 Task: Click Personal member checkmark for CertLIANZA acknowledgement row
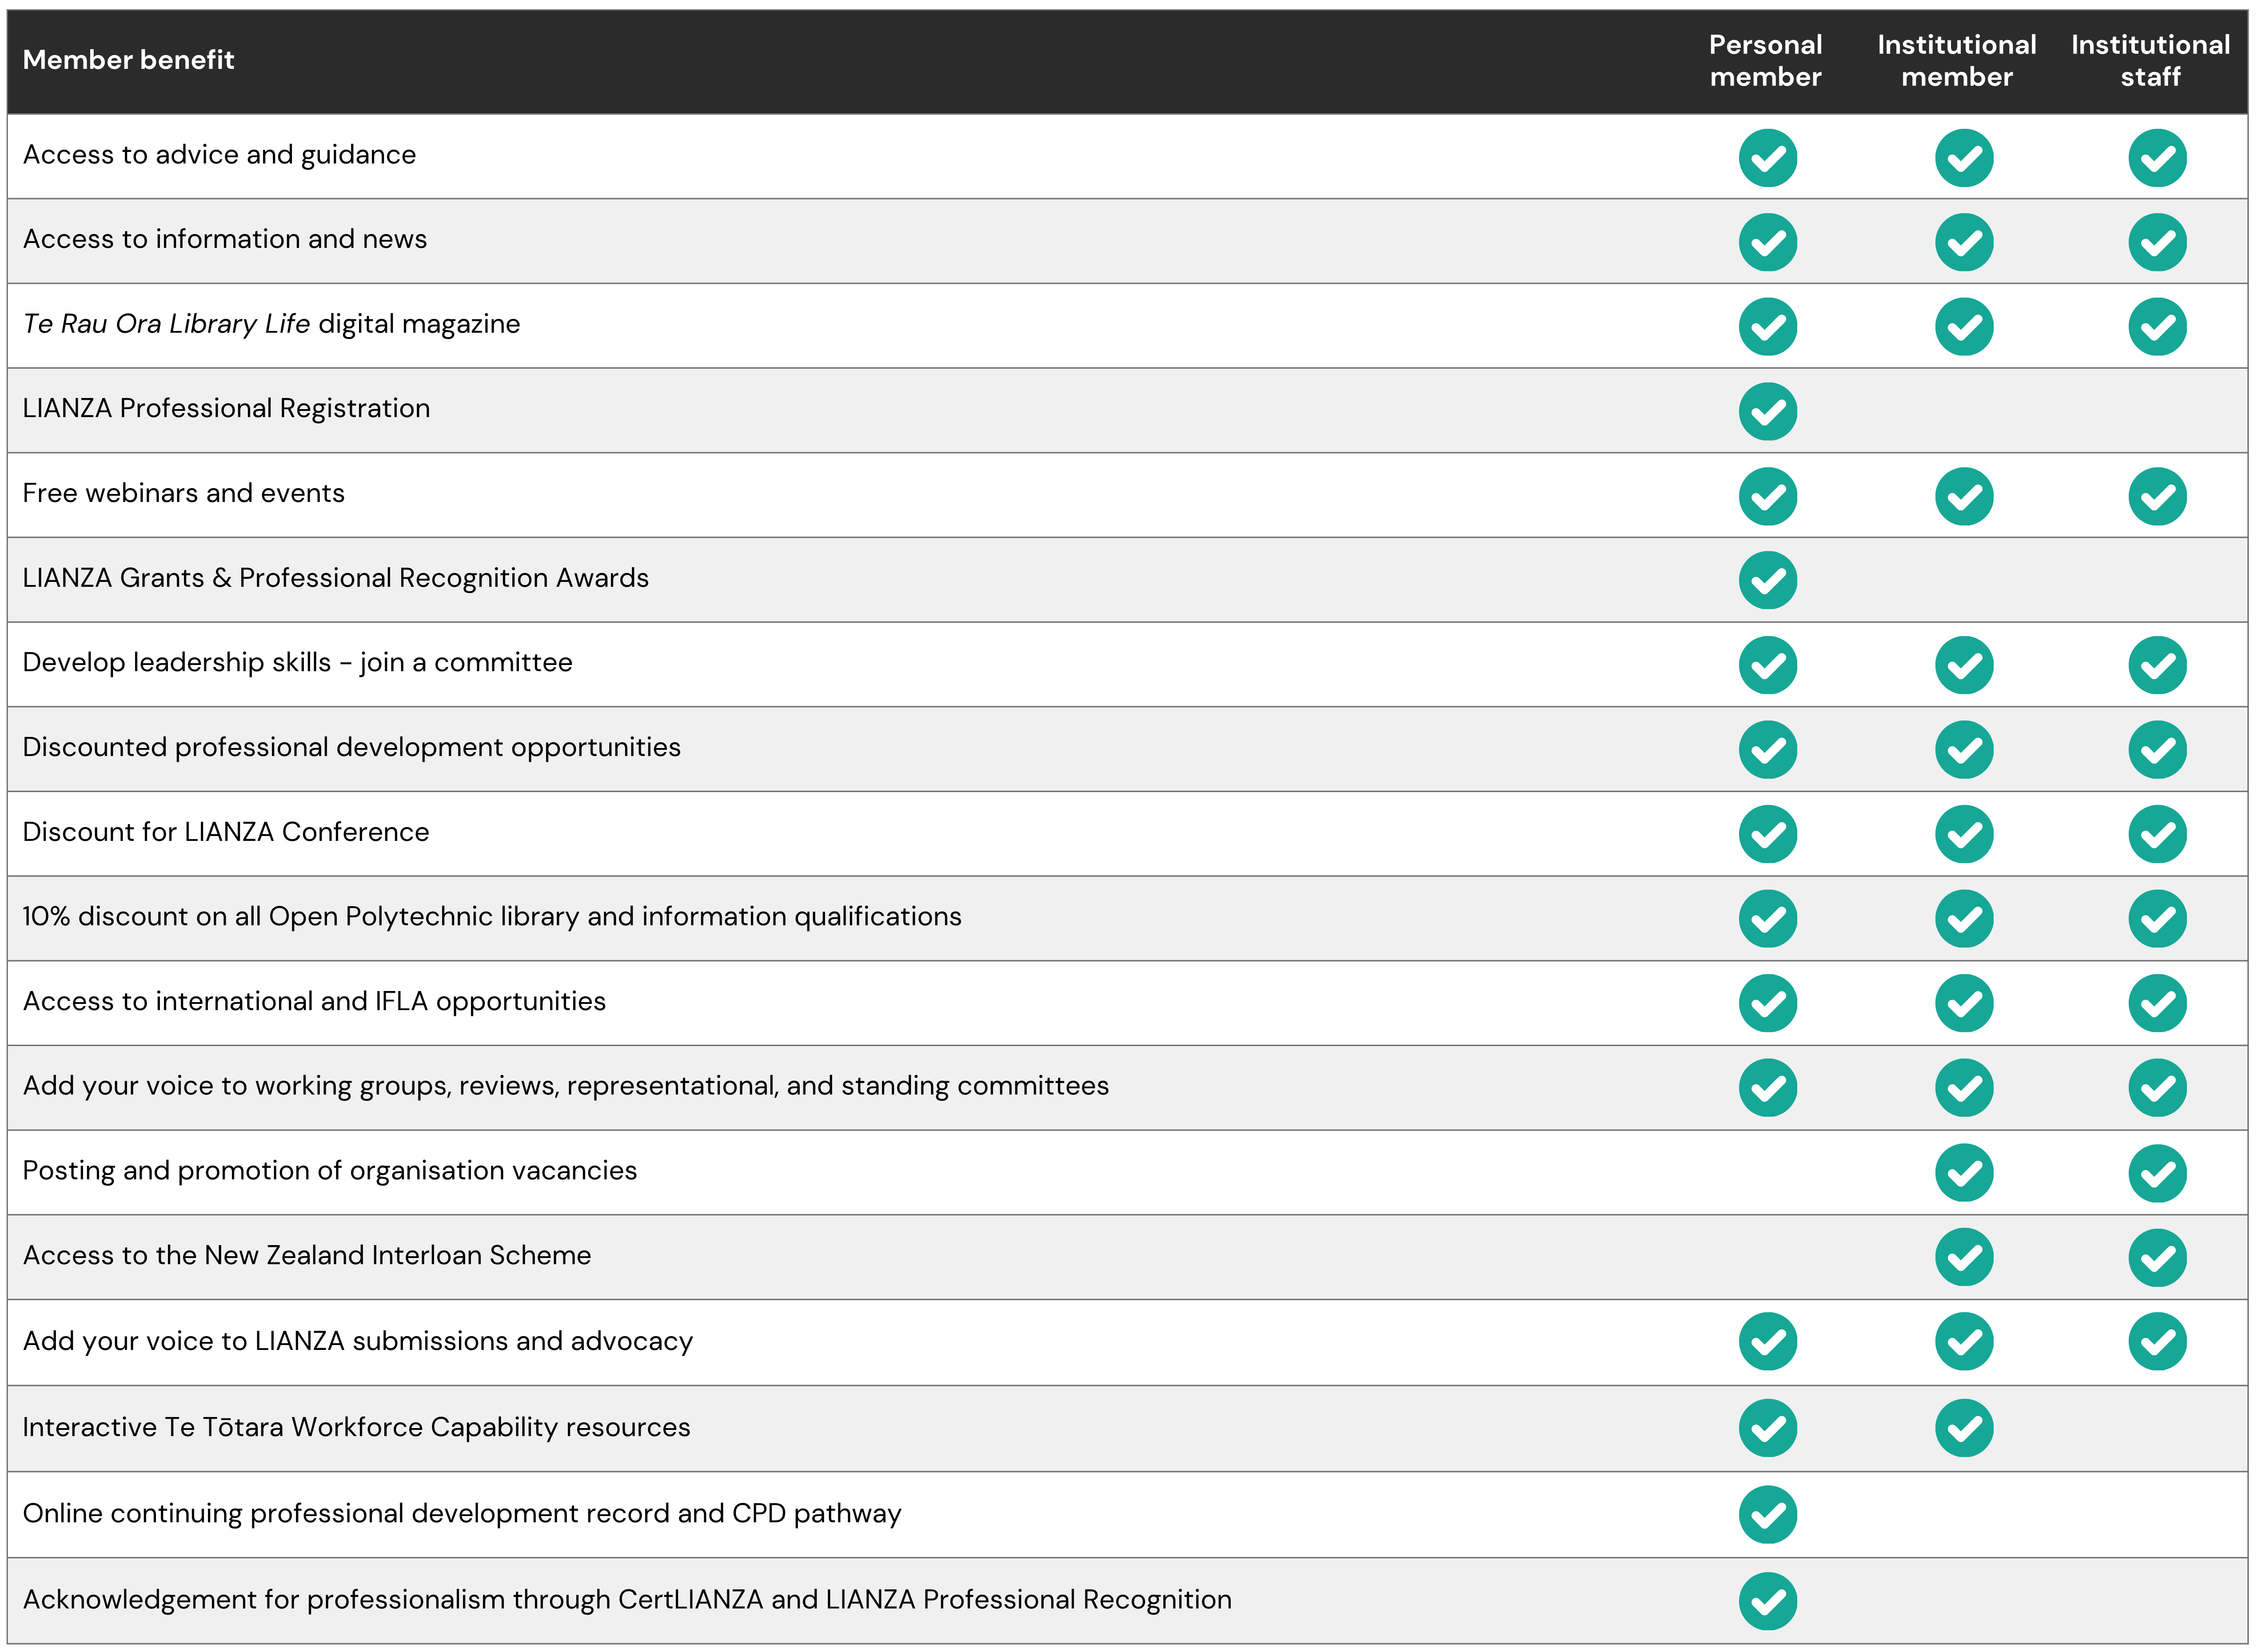[1767, 1600]
